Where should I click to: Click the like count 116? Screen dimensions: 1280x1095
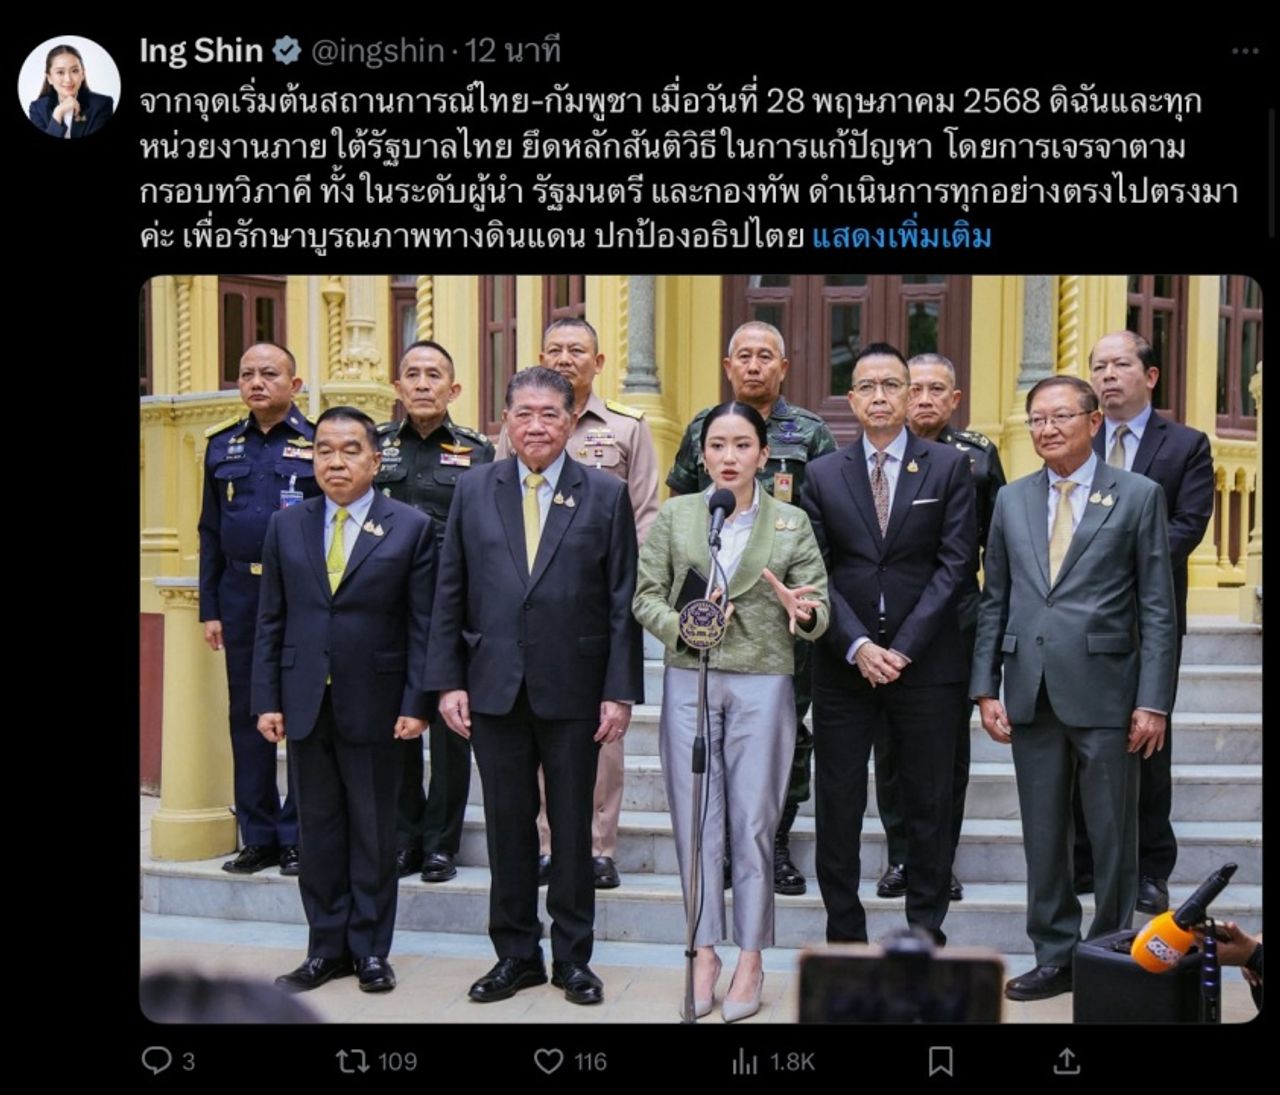pyautogui.click(x=590, y=1061)
